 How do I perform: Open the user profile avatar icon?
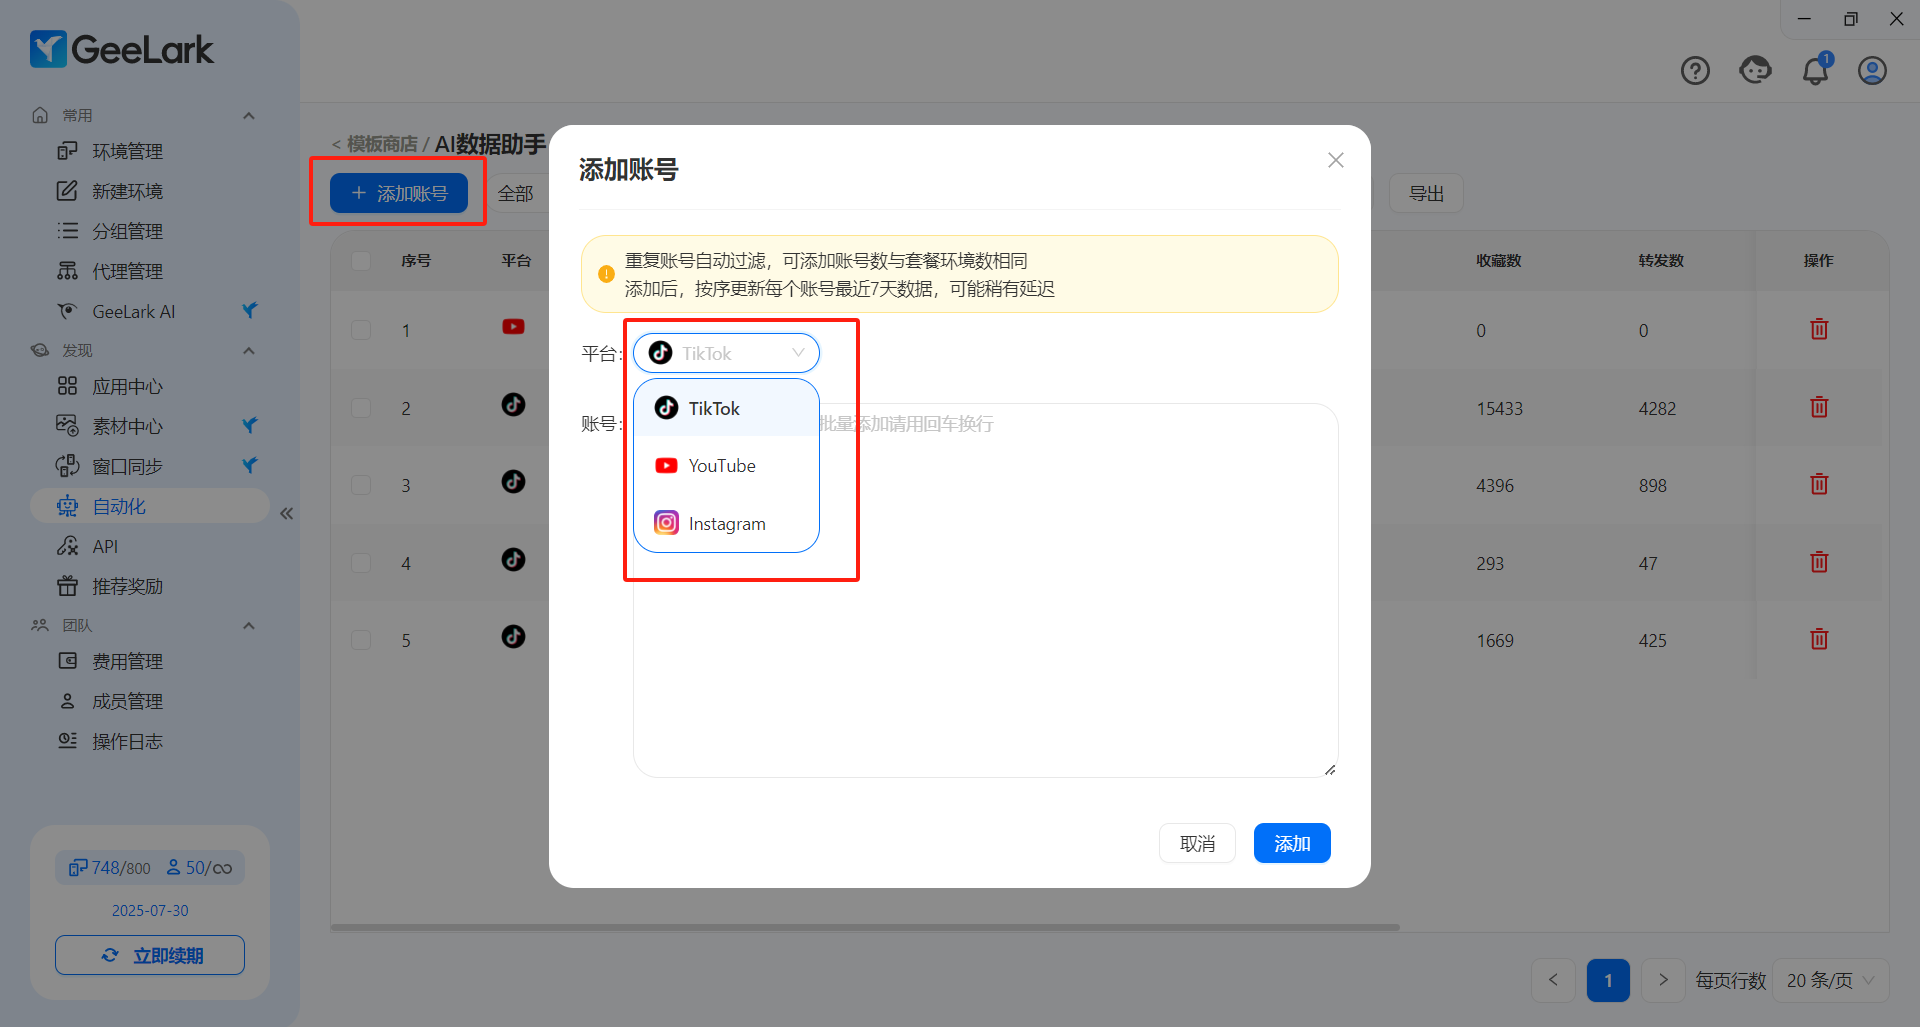[x=1872, y=71]
